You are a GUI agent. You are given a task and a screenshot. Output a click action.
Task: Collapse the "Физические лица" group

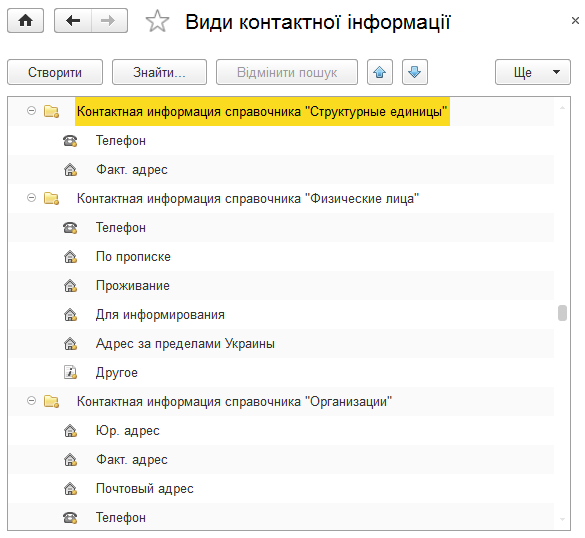click(x=32, y=198)
